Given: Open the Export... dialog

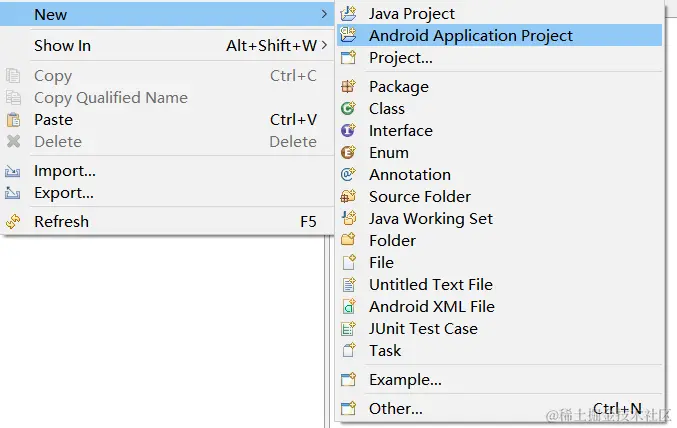Looking at the screenshot, I should pos(63,193).
